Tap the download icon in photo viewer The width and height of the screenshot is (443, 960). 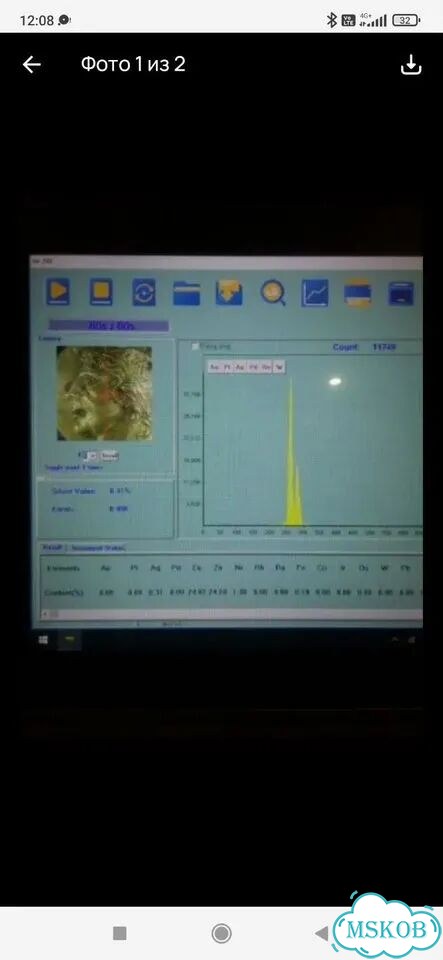tap(411, 64)
